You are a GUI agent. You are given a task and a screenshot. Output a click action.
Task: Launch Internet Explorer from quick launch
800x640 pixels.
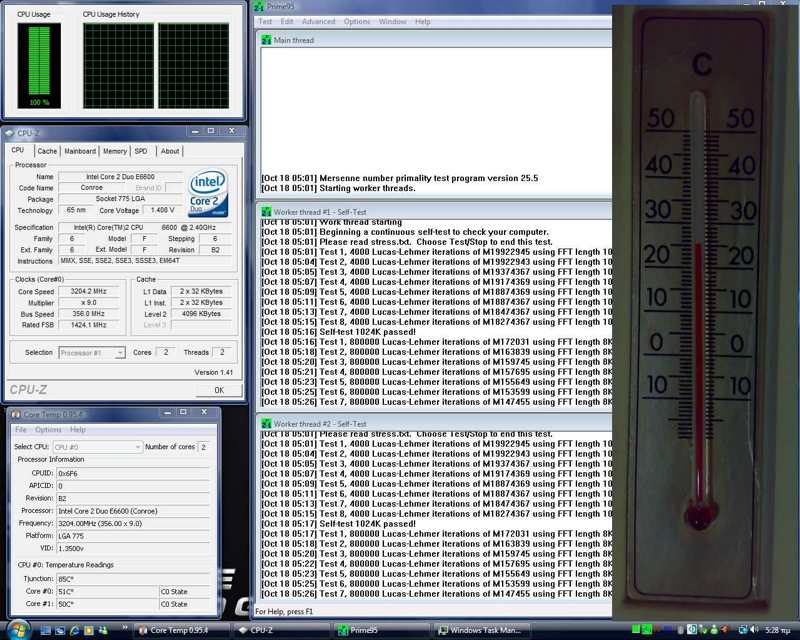click(x=74, y=630)
